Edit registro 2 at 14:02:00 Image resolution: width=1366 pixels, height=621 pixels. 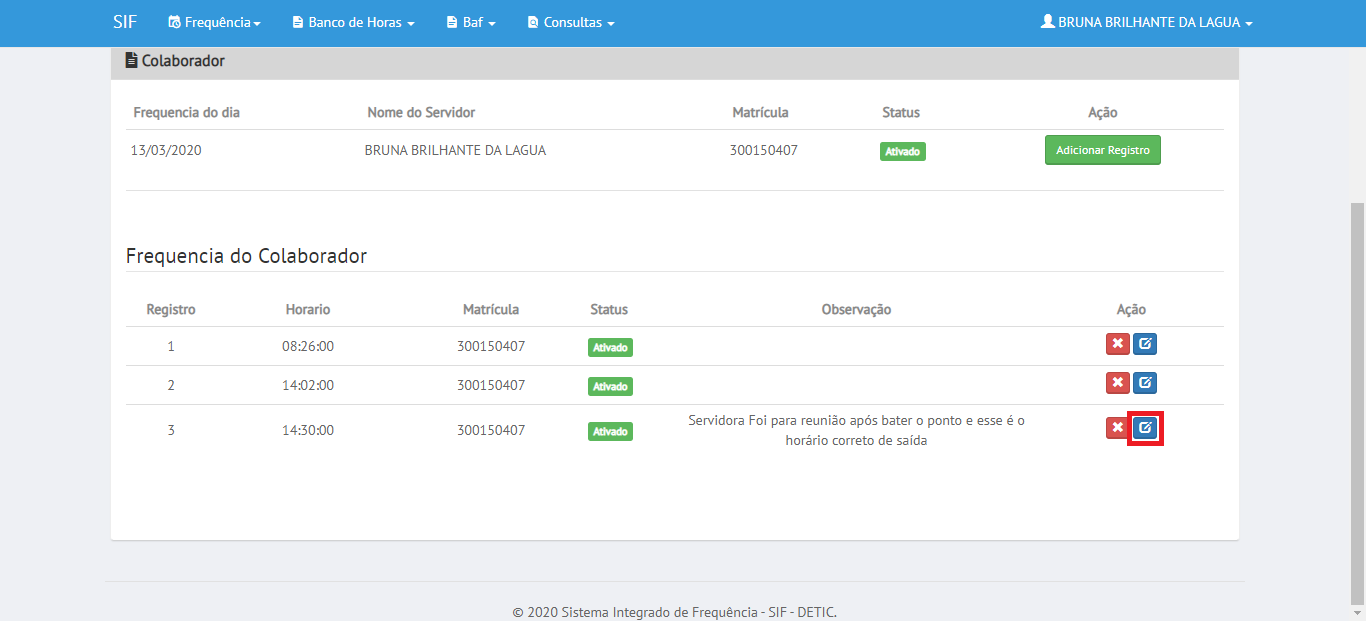point(1145,383)
